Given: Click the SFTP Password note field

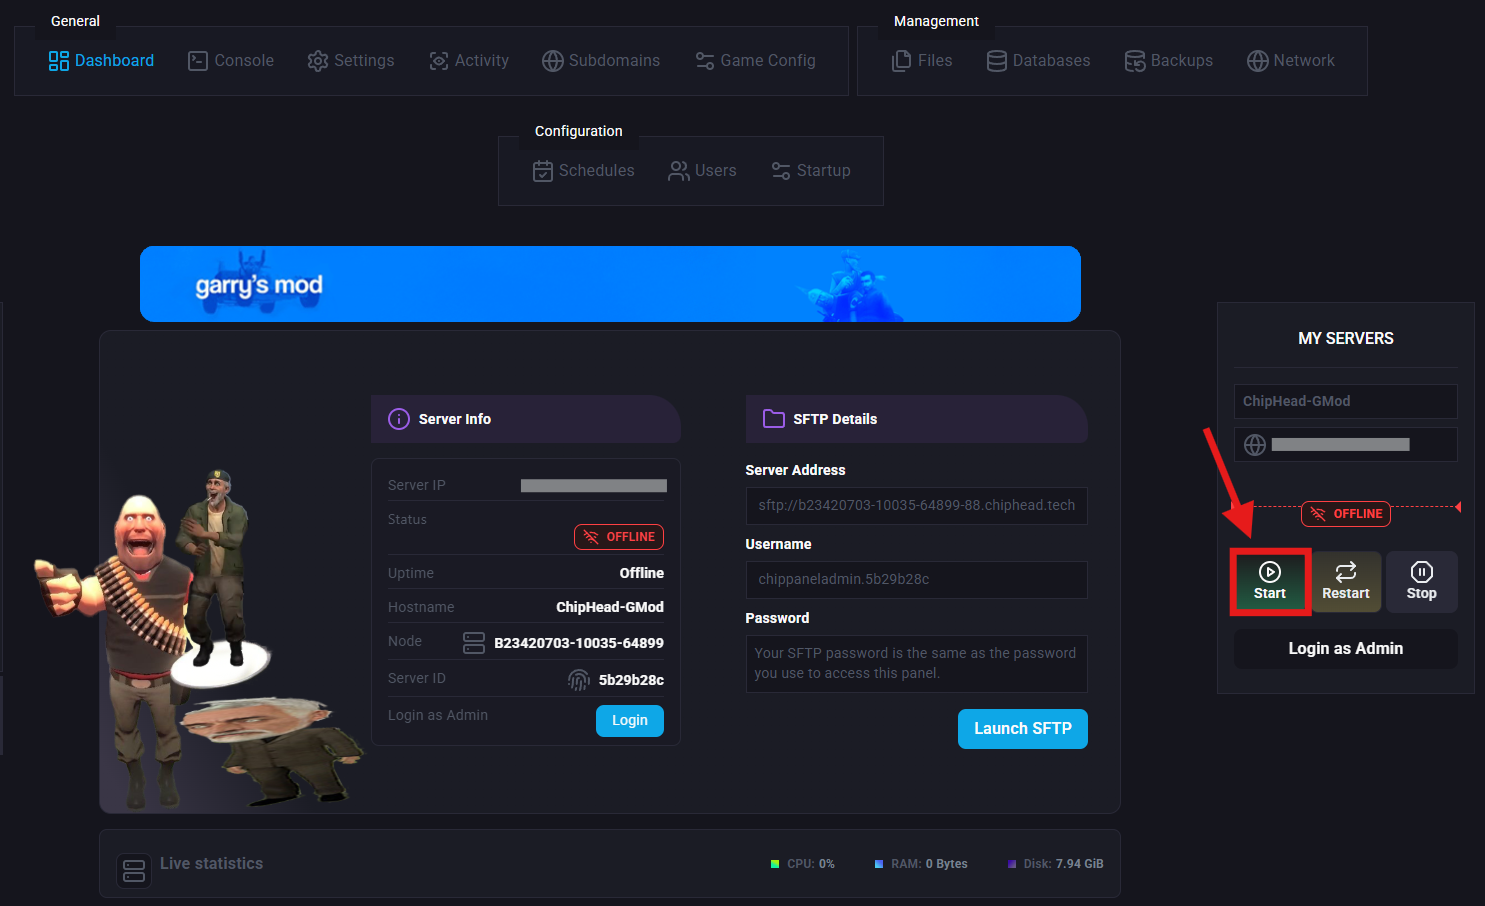Looking at the screenshot, I should 916,664.
